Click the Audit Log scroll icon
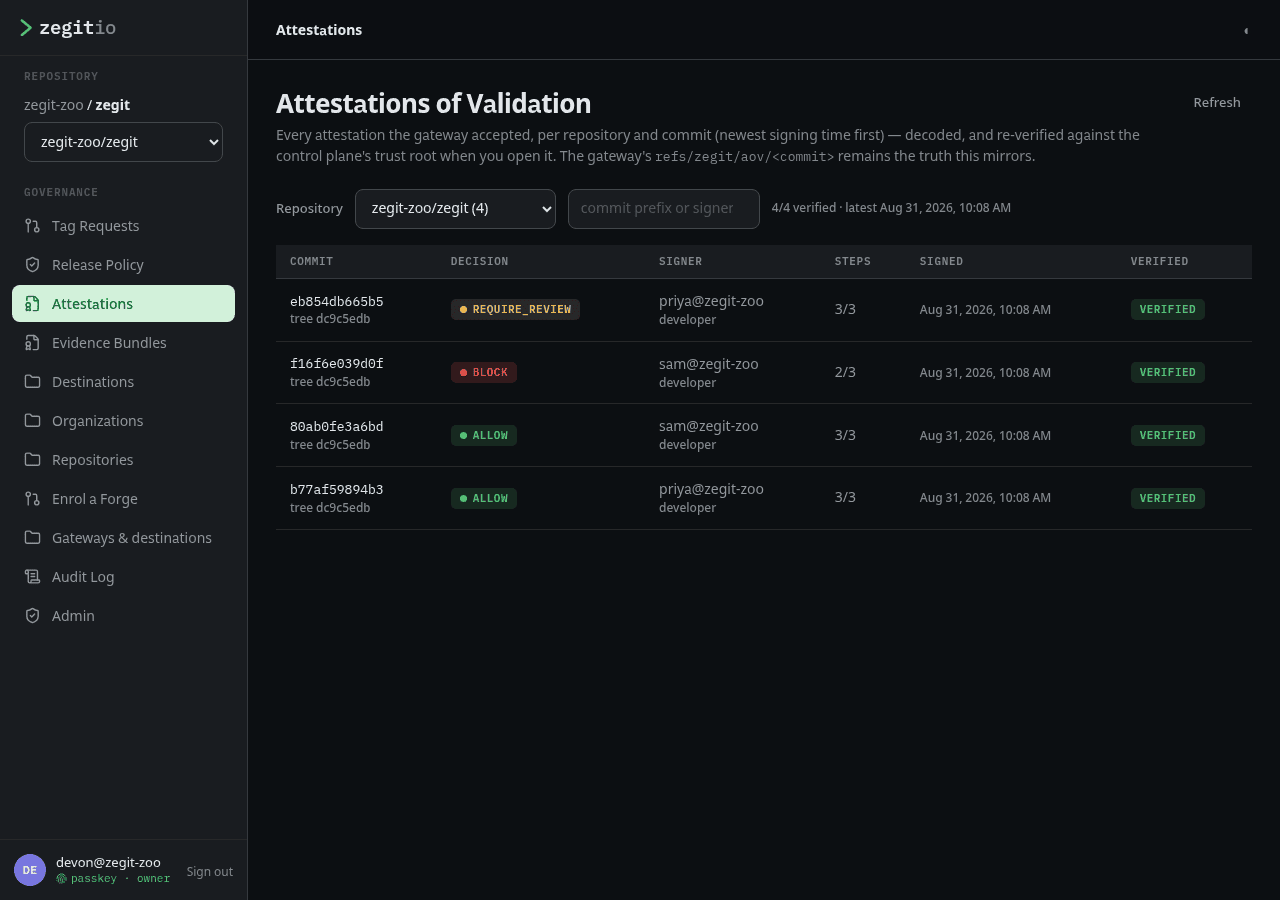1280x900 pixels. click(x=33, y=577)
